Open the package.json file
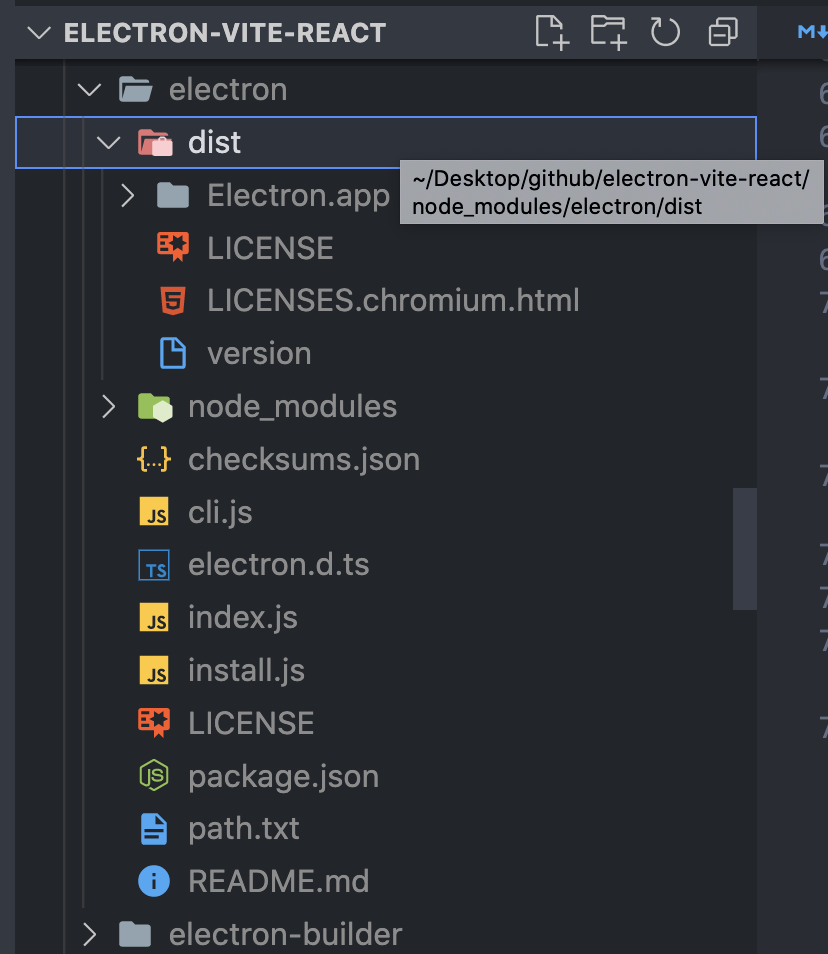 point(284,776)
